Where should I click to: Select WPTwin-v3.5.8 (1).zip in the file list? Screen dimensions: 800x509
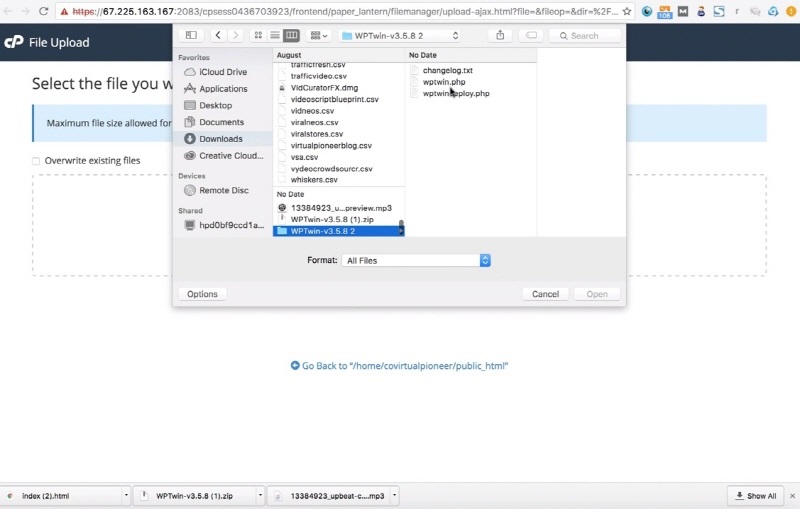(x=332, y=219)
